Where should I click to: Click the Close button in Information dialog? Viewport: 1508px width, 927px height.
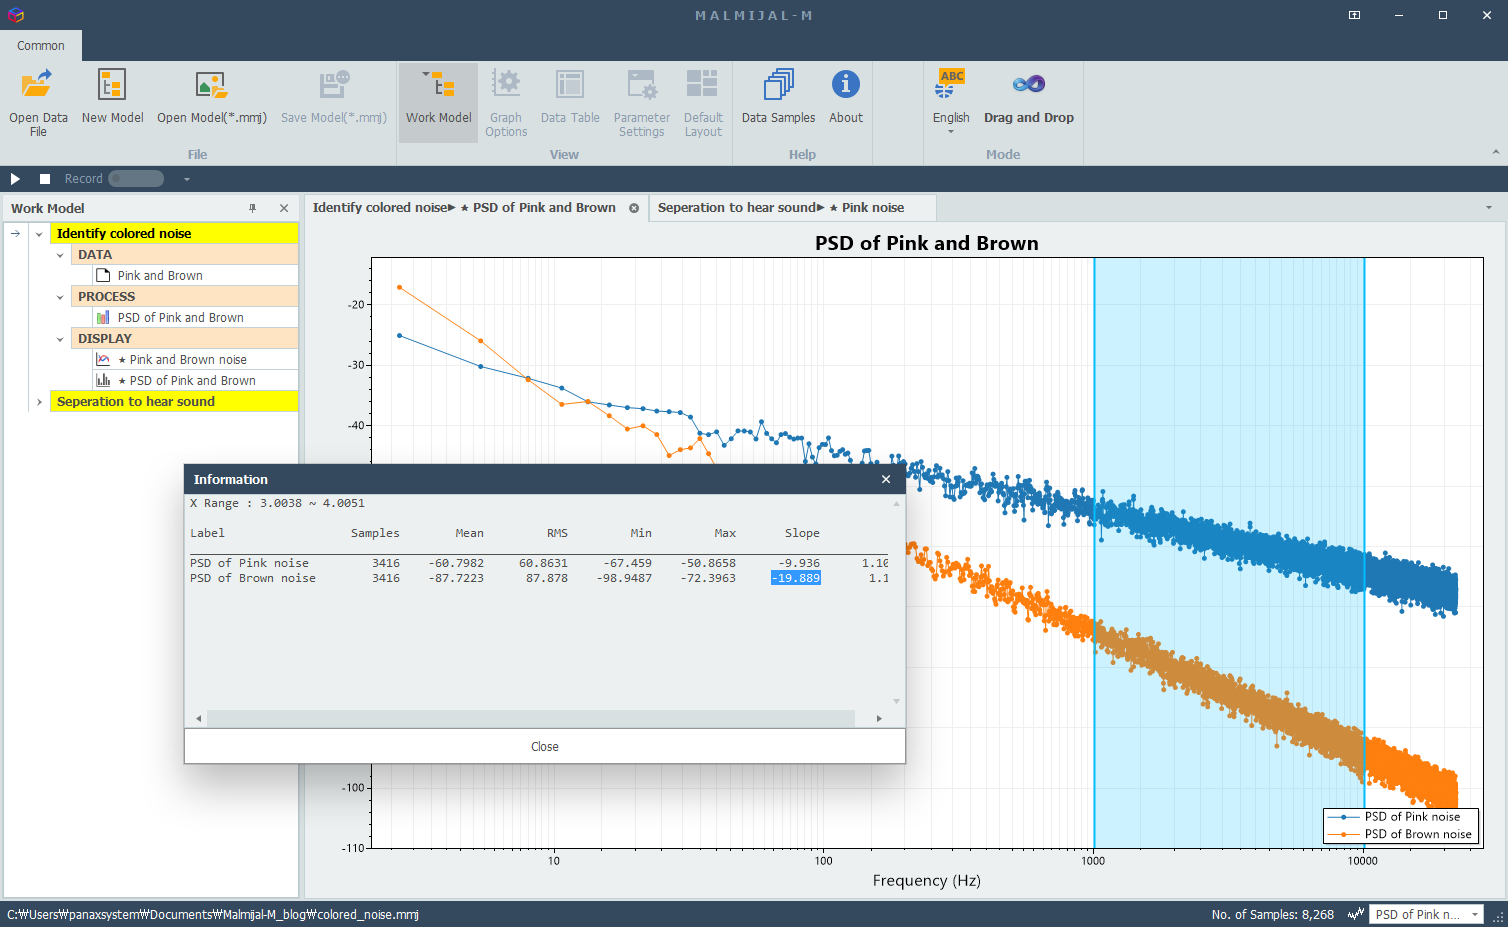coord(545,746)
